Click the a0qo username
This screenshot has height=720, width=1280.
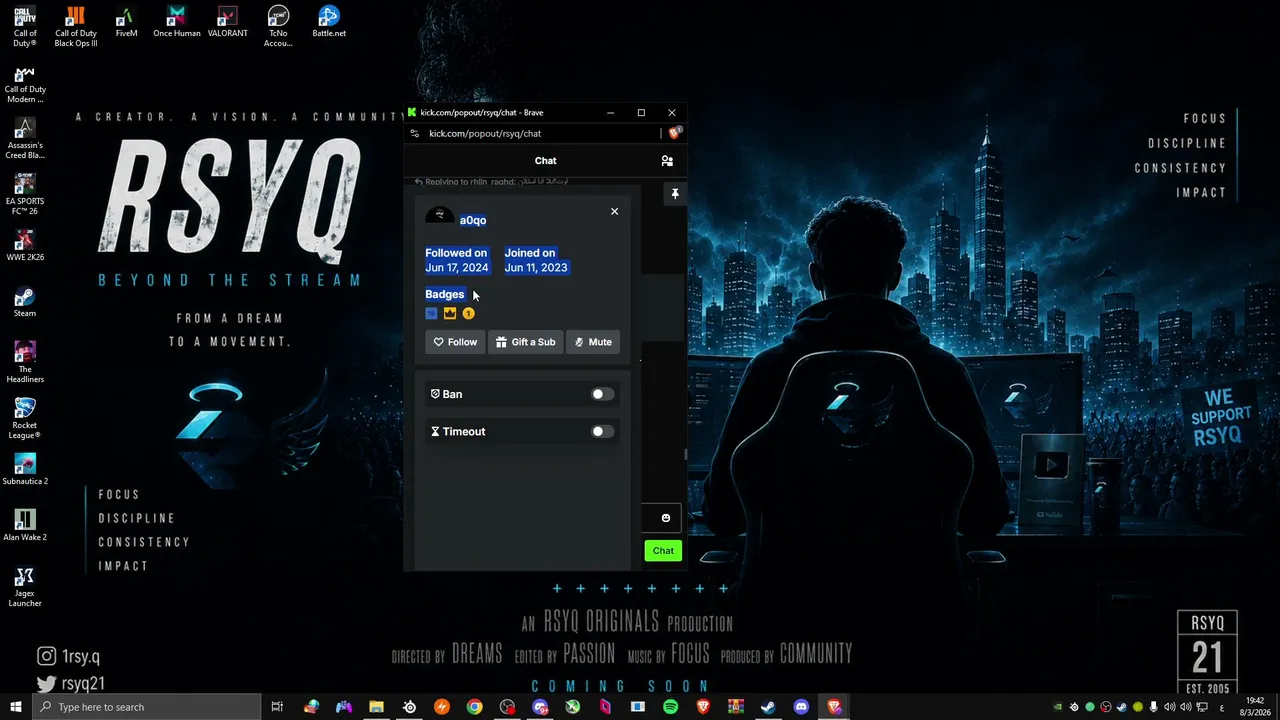click(x=473, y=220)
